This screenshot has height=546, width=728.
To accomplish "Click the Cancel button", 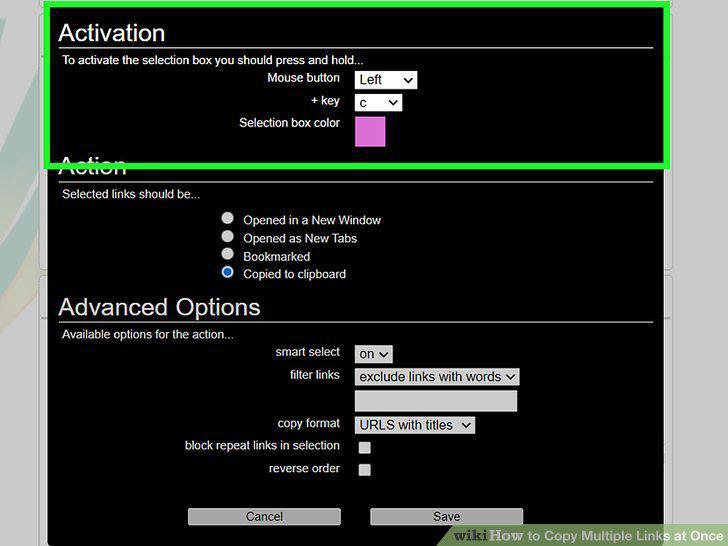I will (264, 517).
